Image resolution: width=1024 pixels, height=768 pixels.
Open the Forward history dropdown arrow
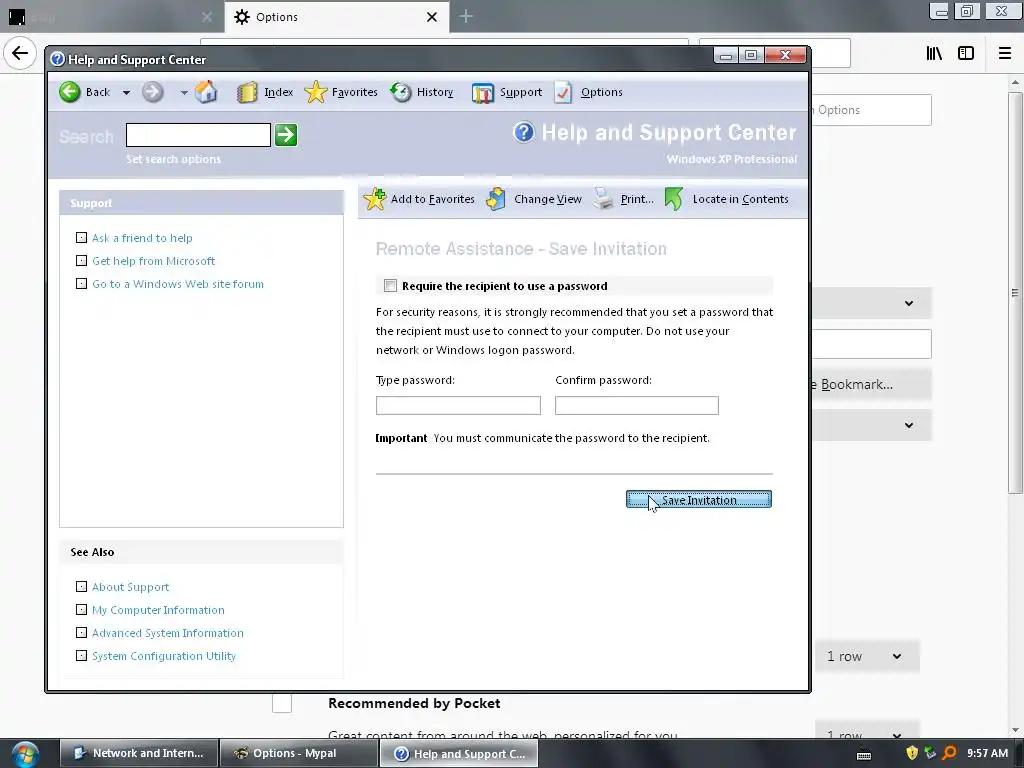pos(184,93)
